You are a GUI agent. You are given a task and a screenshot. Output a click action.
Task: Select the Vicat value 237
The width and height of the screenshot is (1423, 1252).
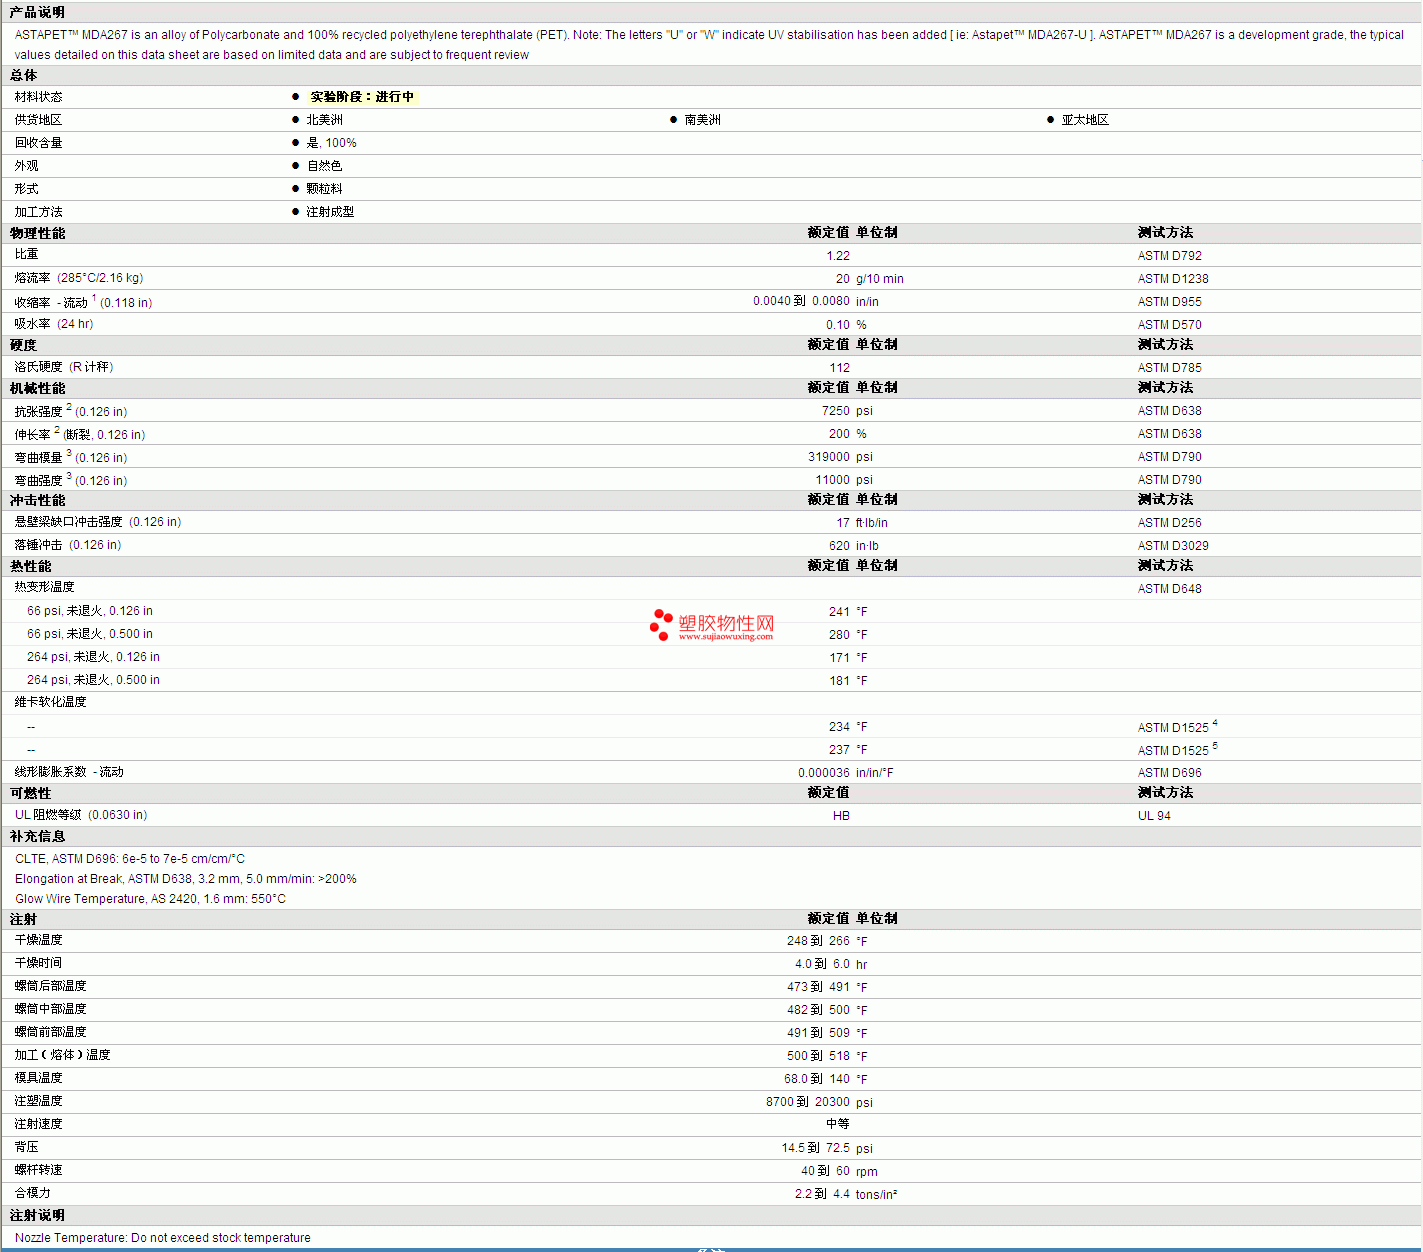point(839,750)
